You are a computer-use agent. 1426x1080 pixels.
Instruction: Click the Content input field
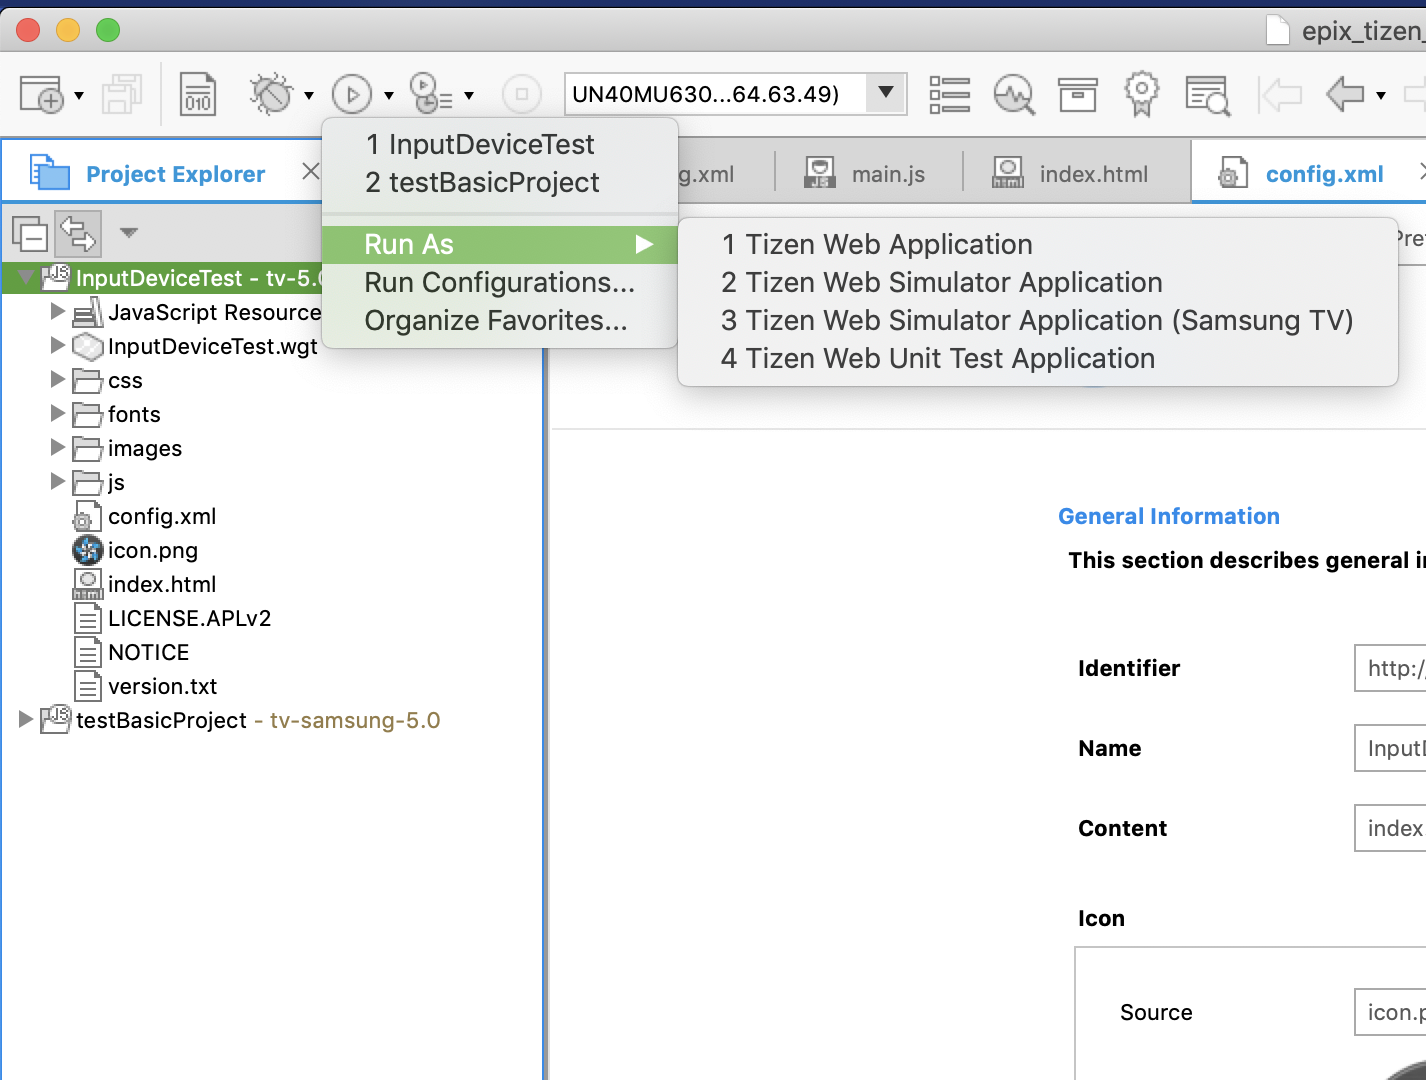pyautogui.click(x=1390, y=828)
